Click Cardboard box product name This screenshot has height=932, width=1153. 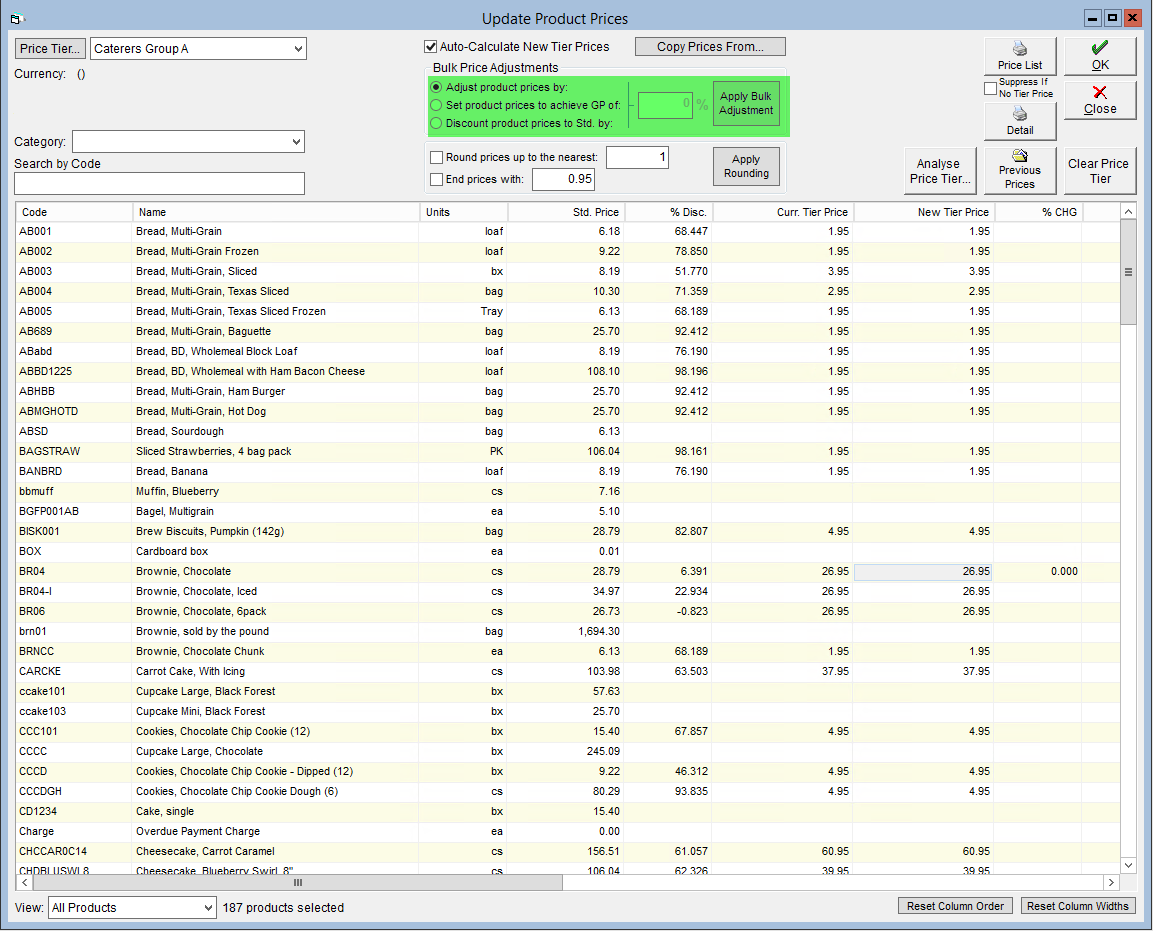172,551
